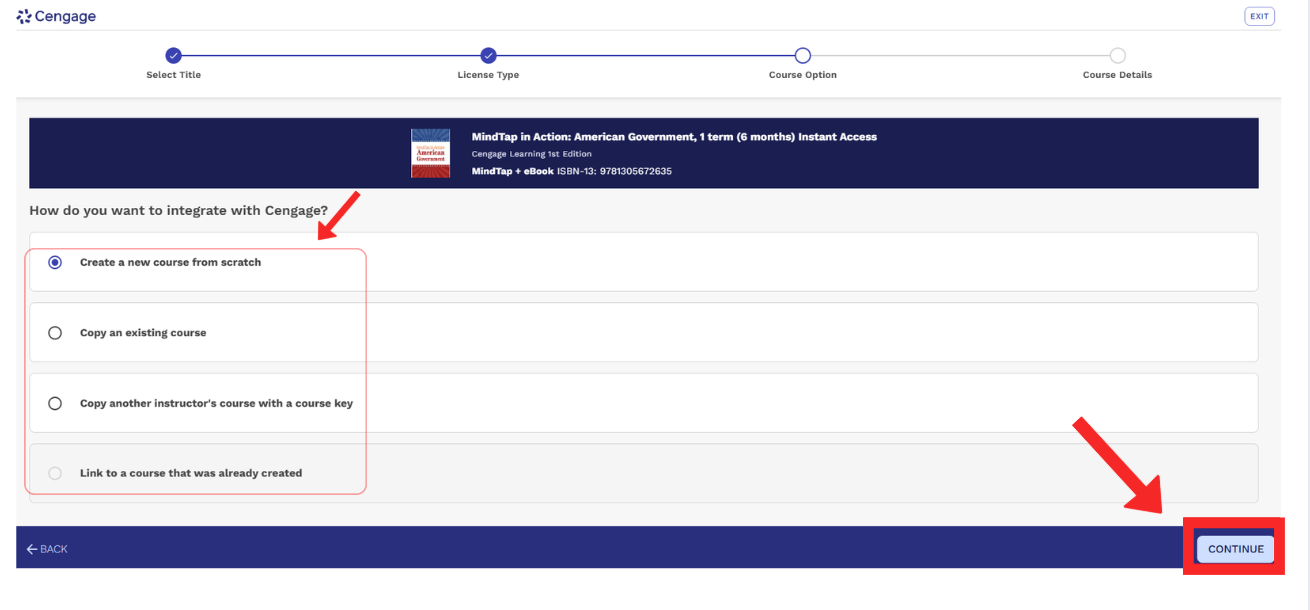Click the License Type checkmark icon
1310x610 pixels.
point(488,57)
